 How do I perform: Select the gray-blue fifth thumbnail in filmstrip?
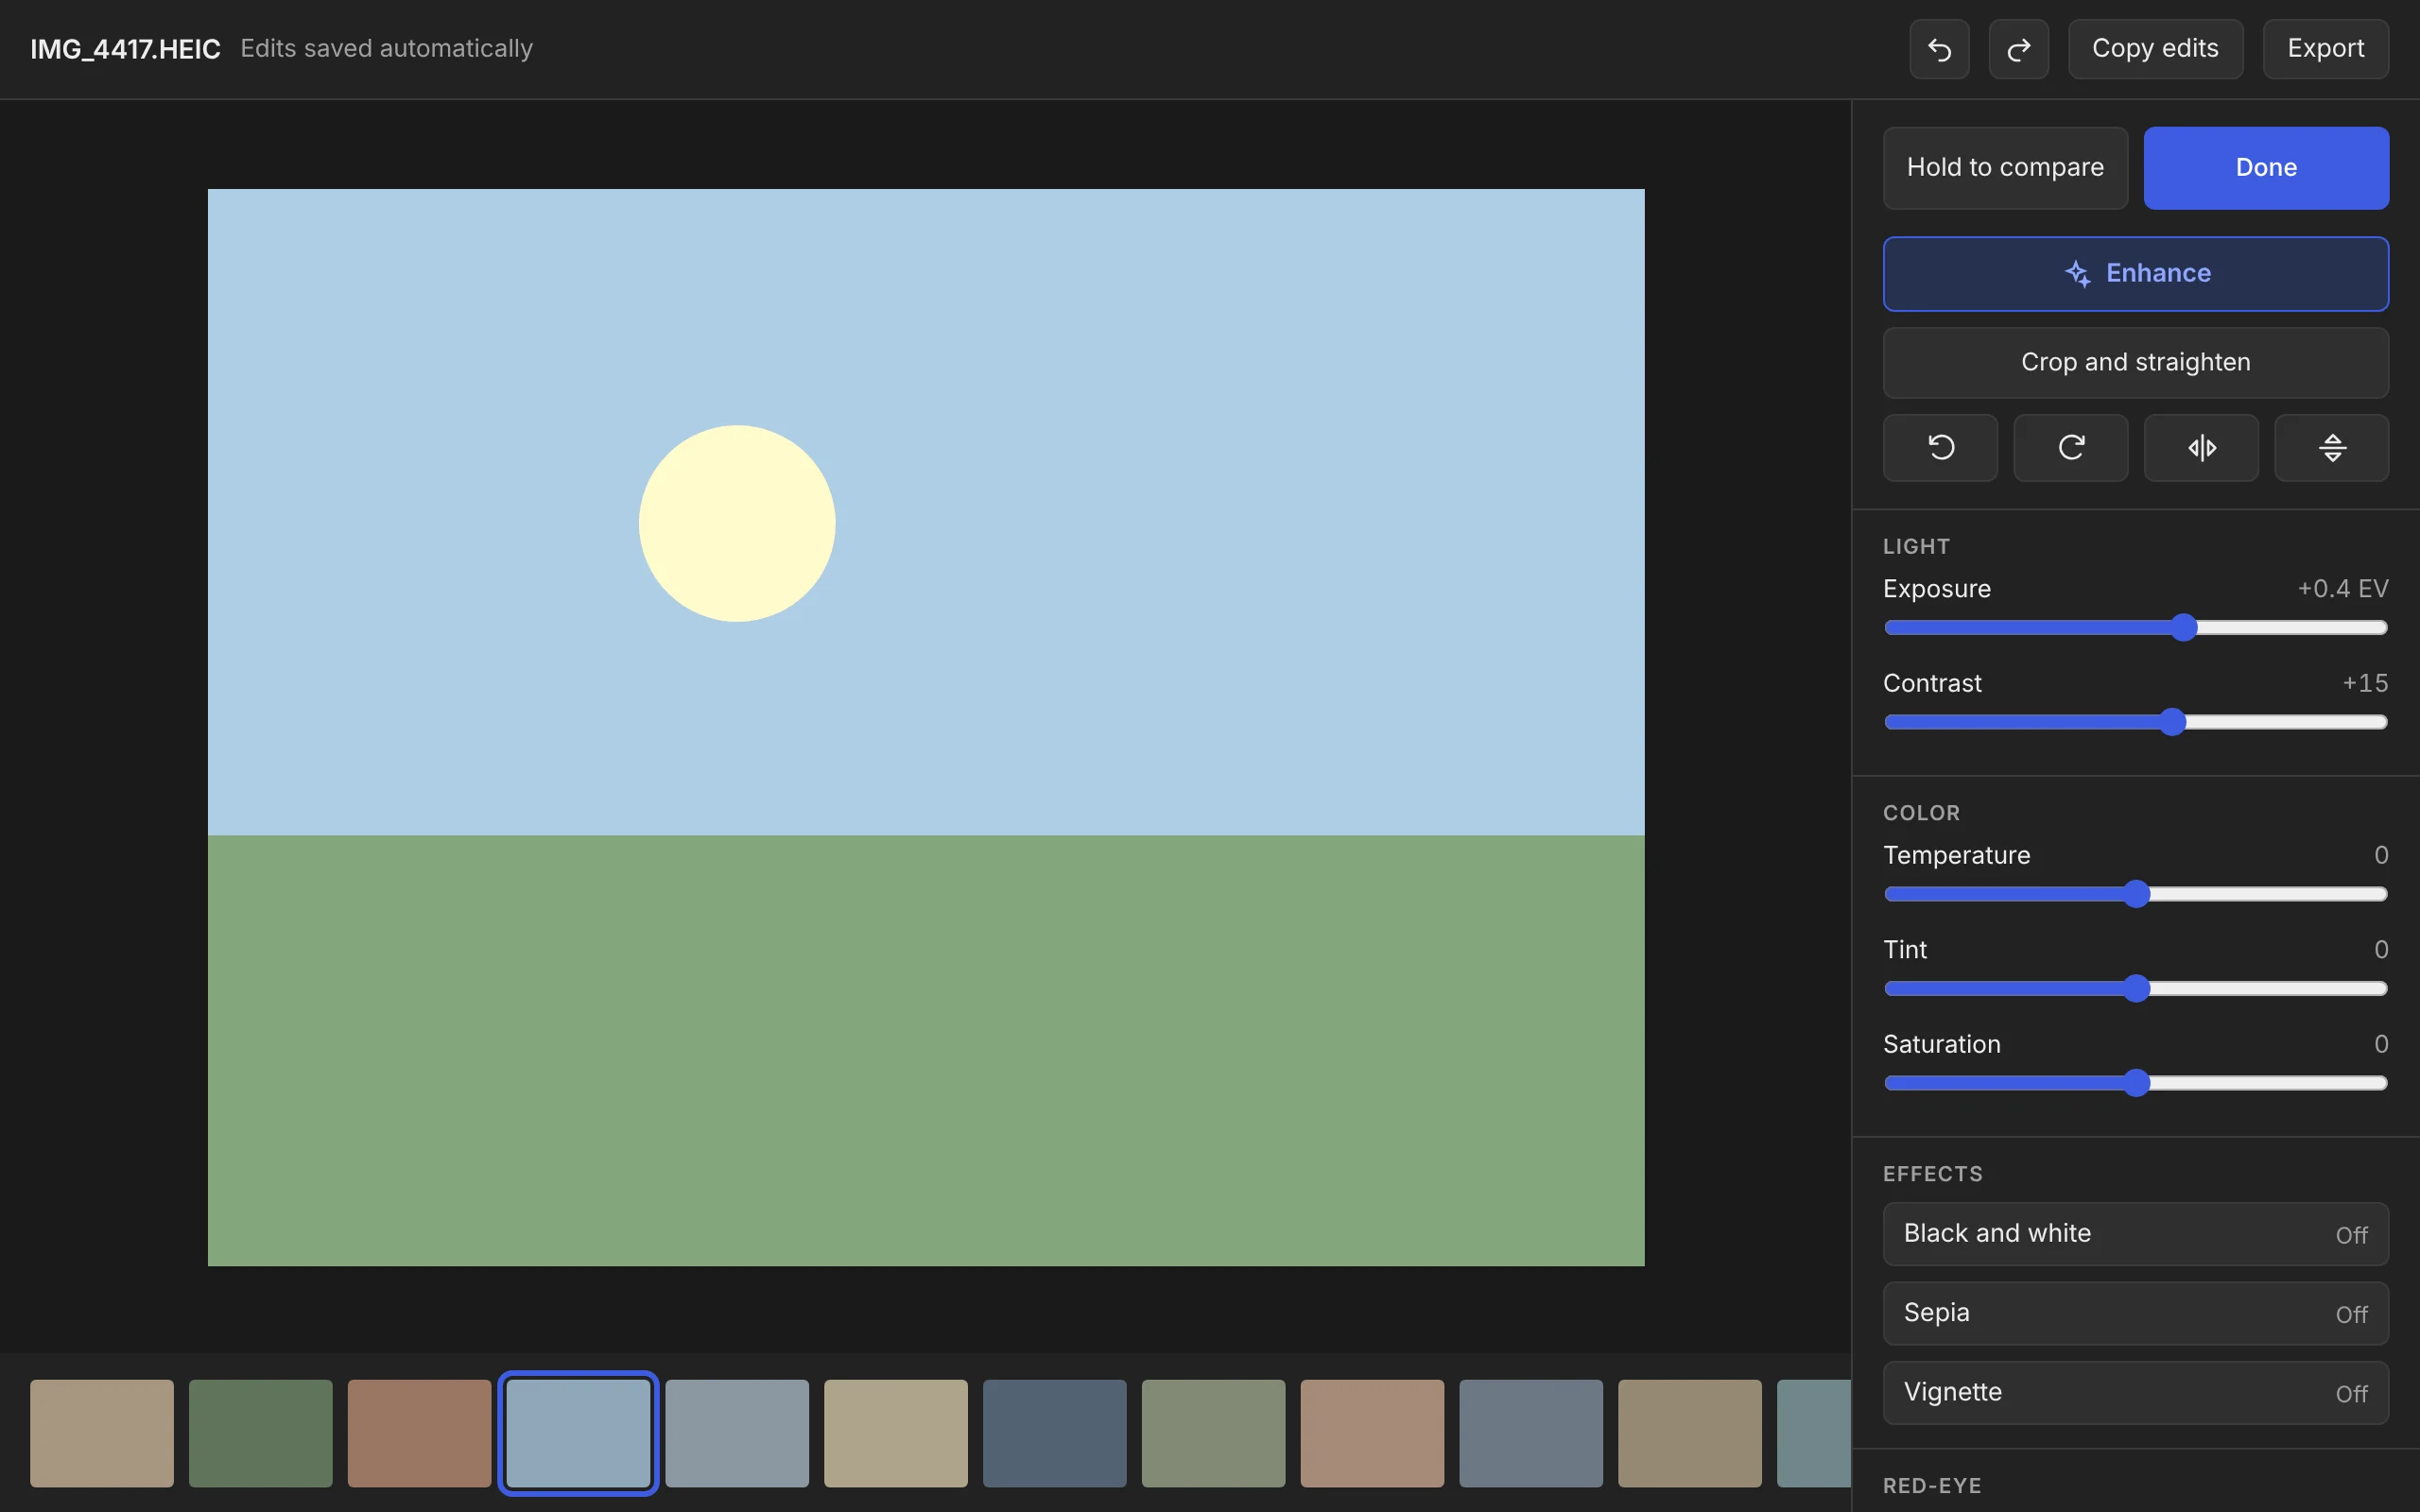click(737, 1433)
